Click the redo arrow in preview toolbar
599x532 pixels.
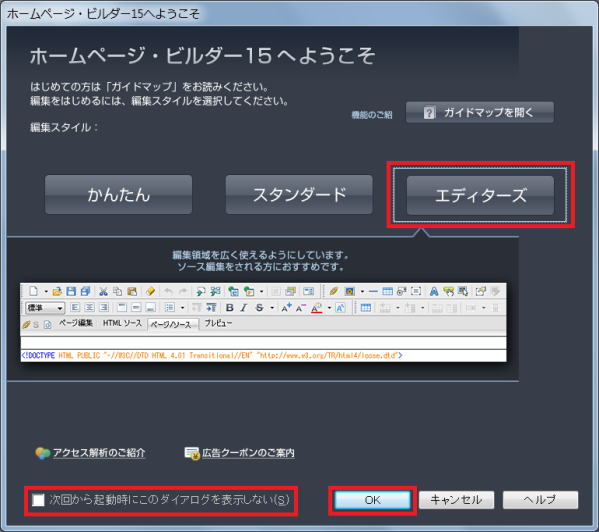click(x=183, y=292)
